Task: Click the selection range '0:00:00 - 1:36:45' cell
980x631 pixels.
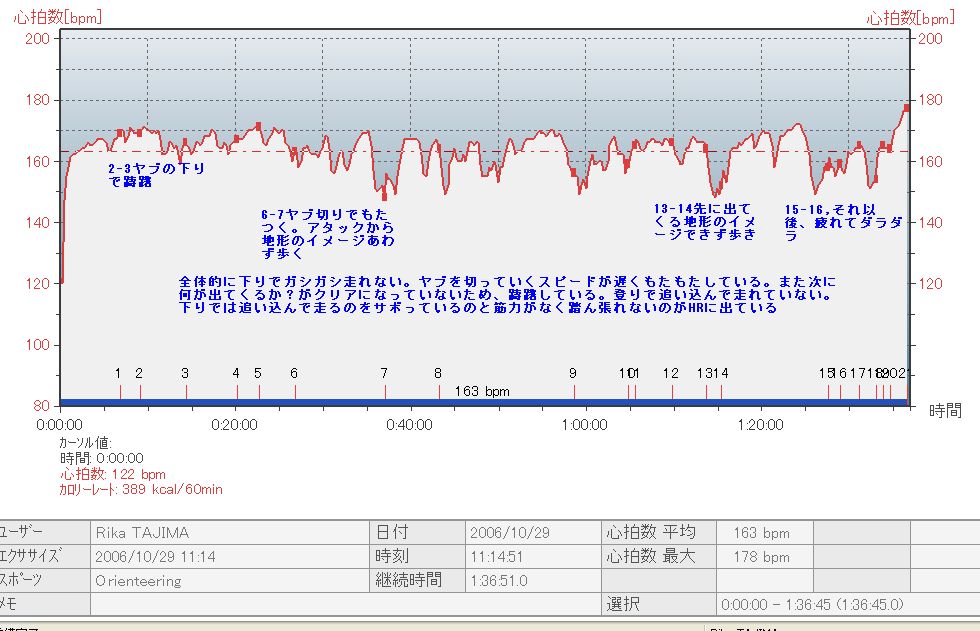Action: point(848,604)
